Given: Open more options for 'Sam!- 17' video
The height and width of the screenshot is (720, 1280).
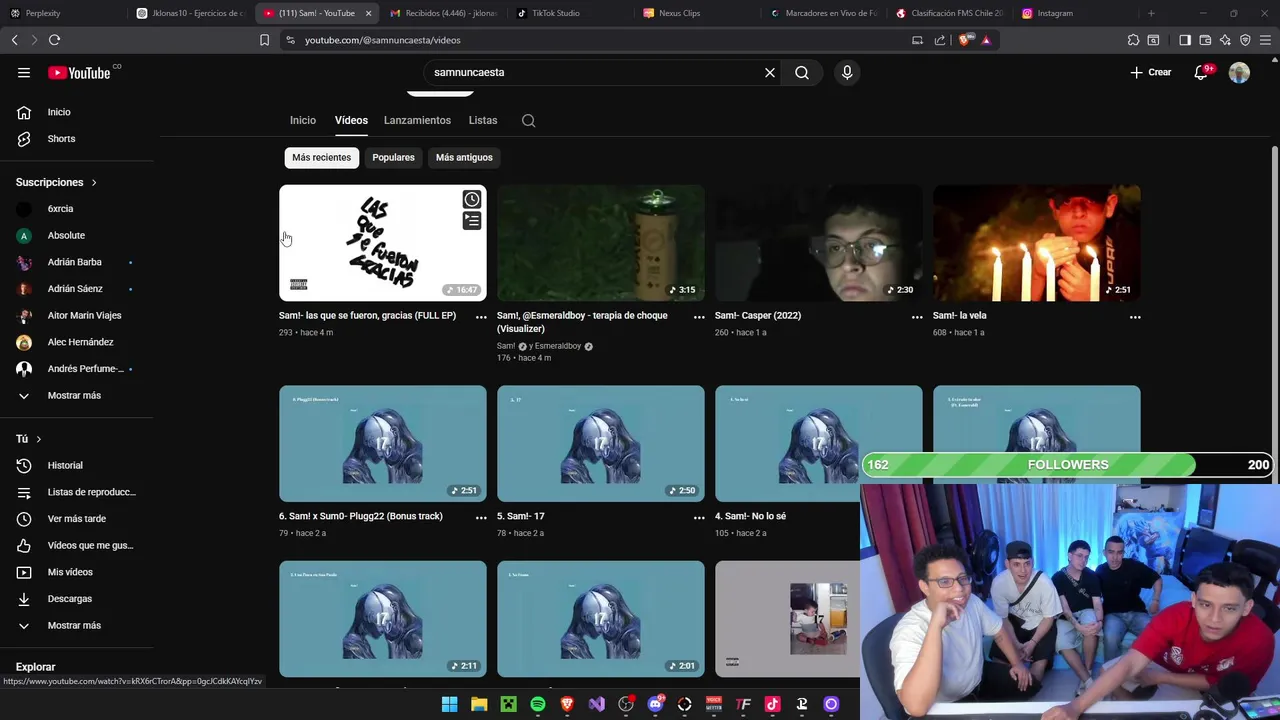Looking at the screenshot, I should 699,518.
